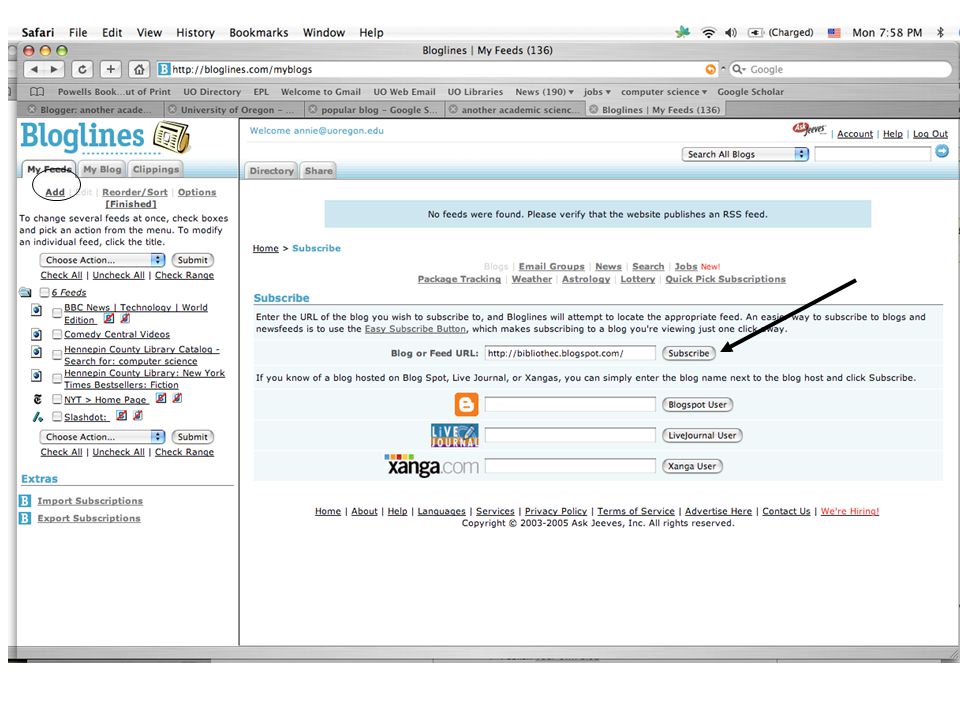This screenshot has width=960, height=720.
Task: Click the Xanga User button
Action: [x=692, y=466]
